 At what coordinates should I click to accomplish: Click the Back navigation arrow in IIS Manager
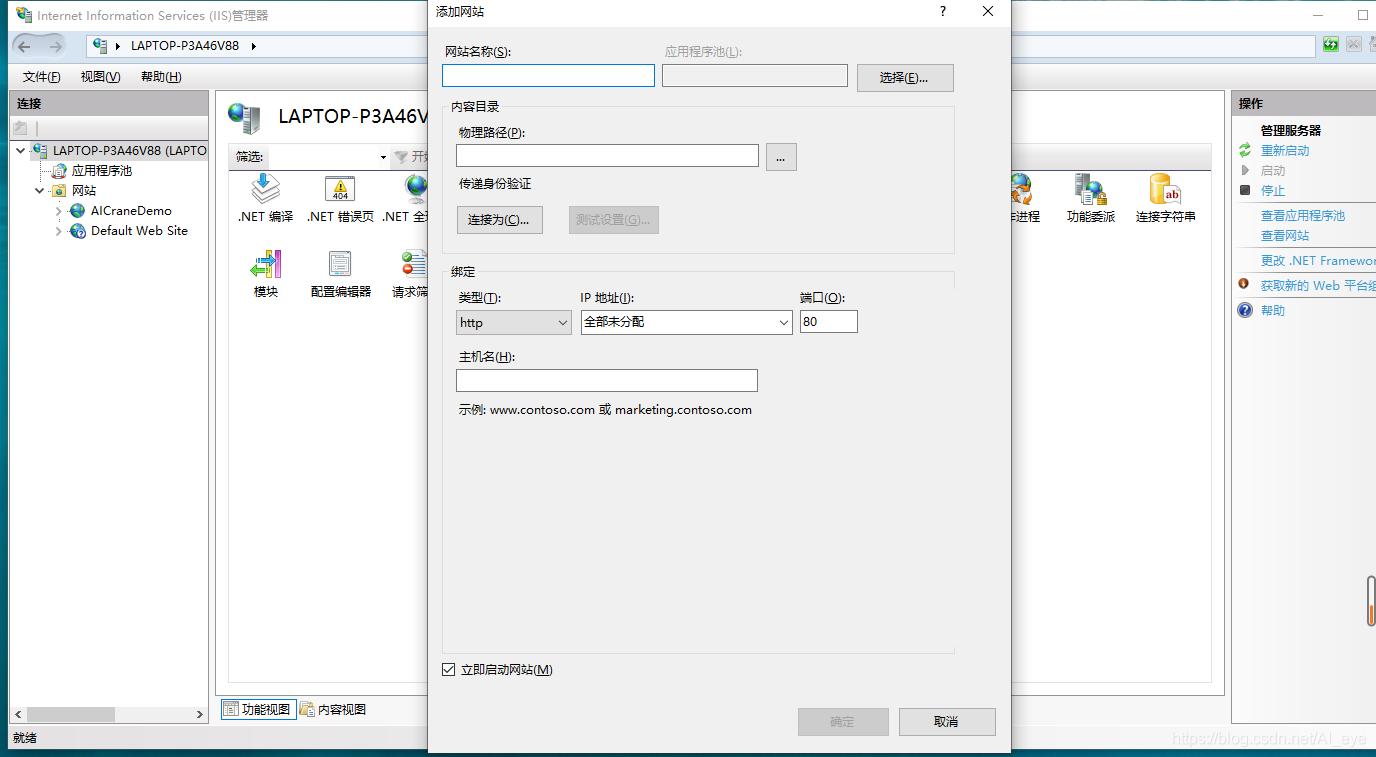pos(24,46)
